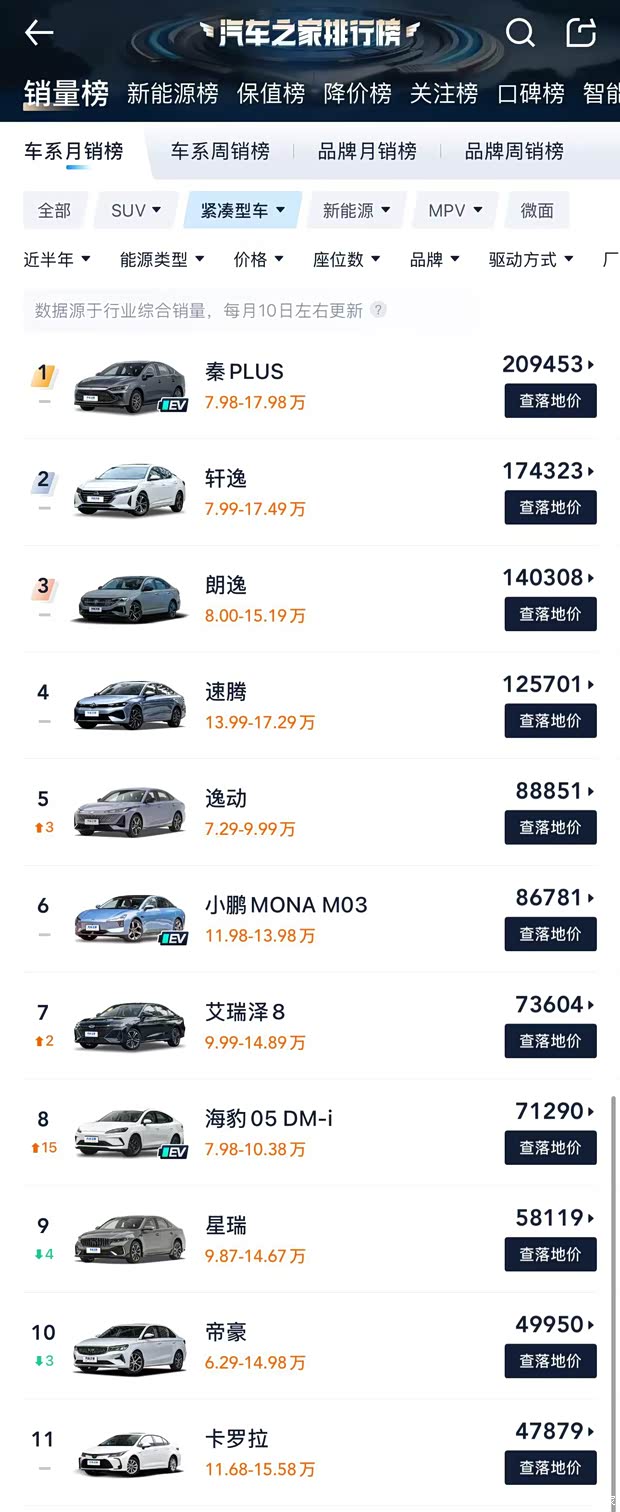
Task: Open the 价格 price filter dropdown
Action: pyautogui.click(x=258, y=259)
